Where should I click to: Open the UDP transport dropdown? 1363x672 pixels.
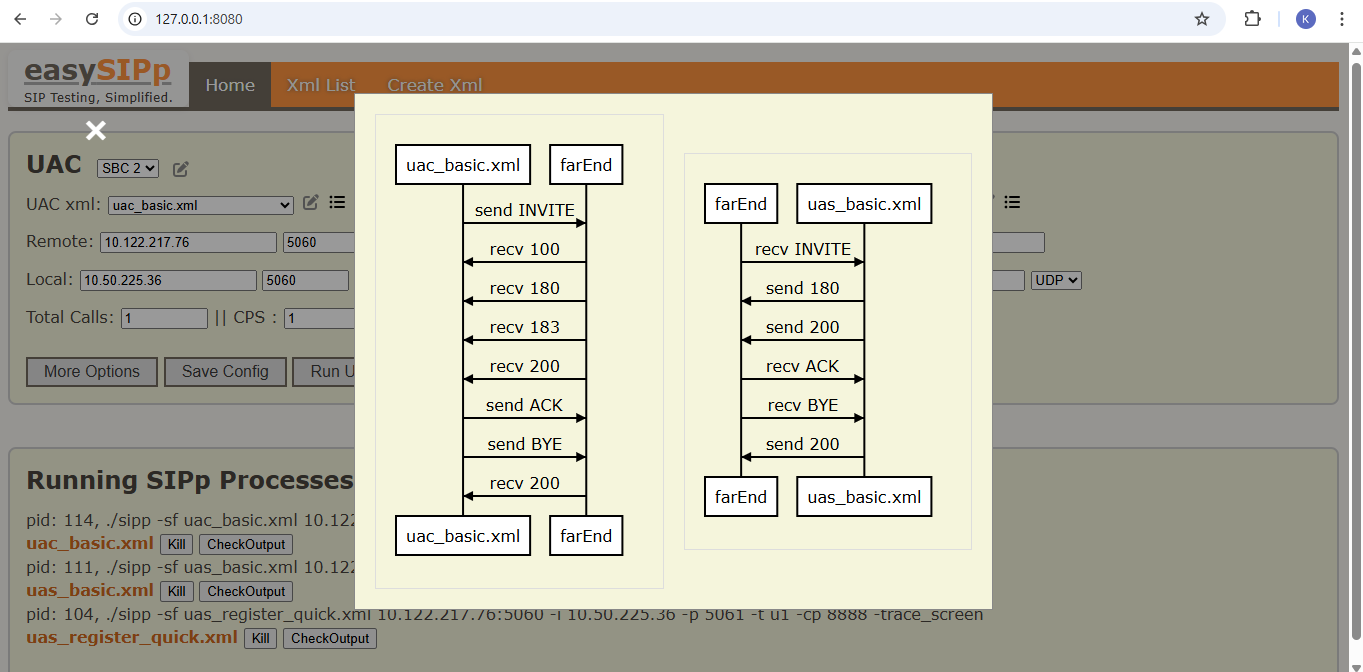click(x=1056, y=281)
